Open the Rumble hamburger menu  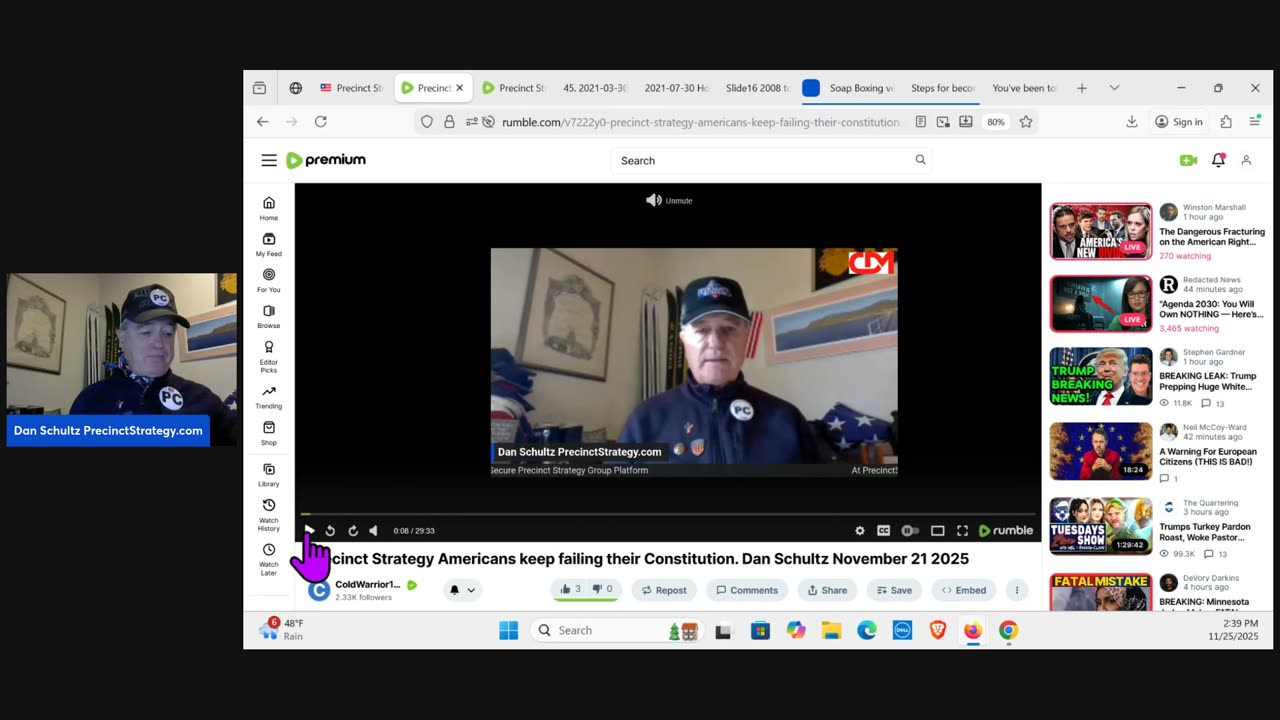point(269,160)
